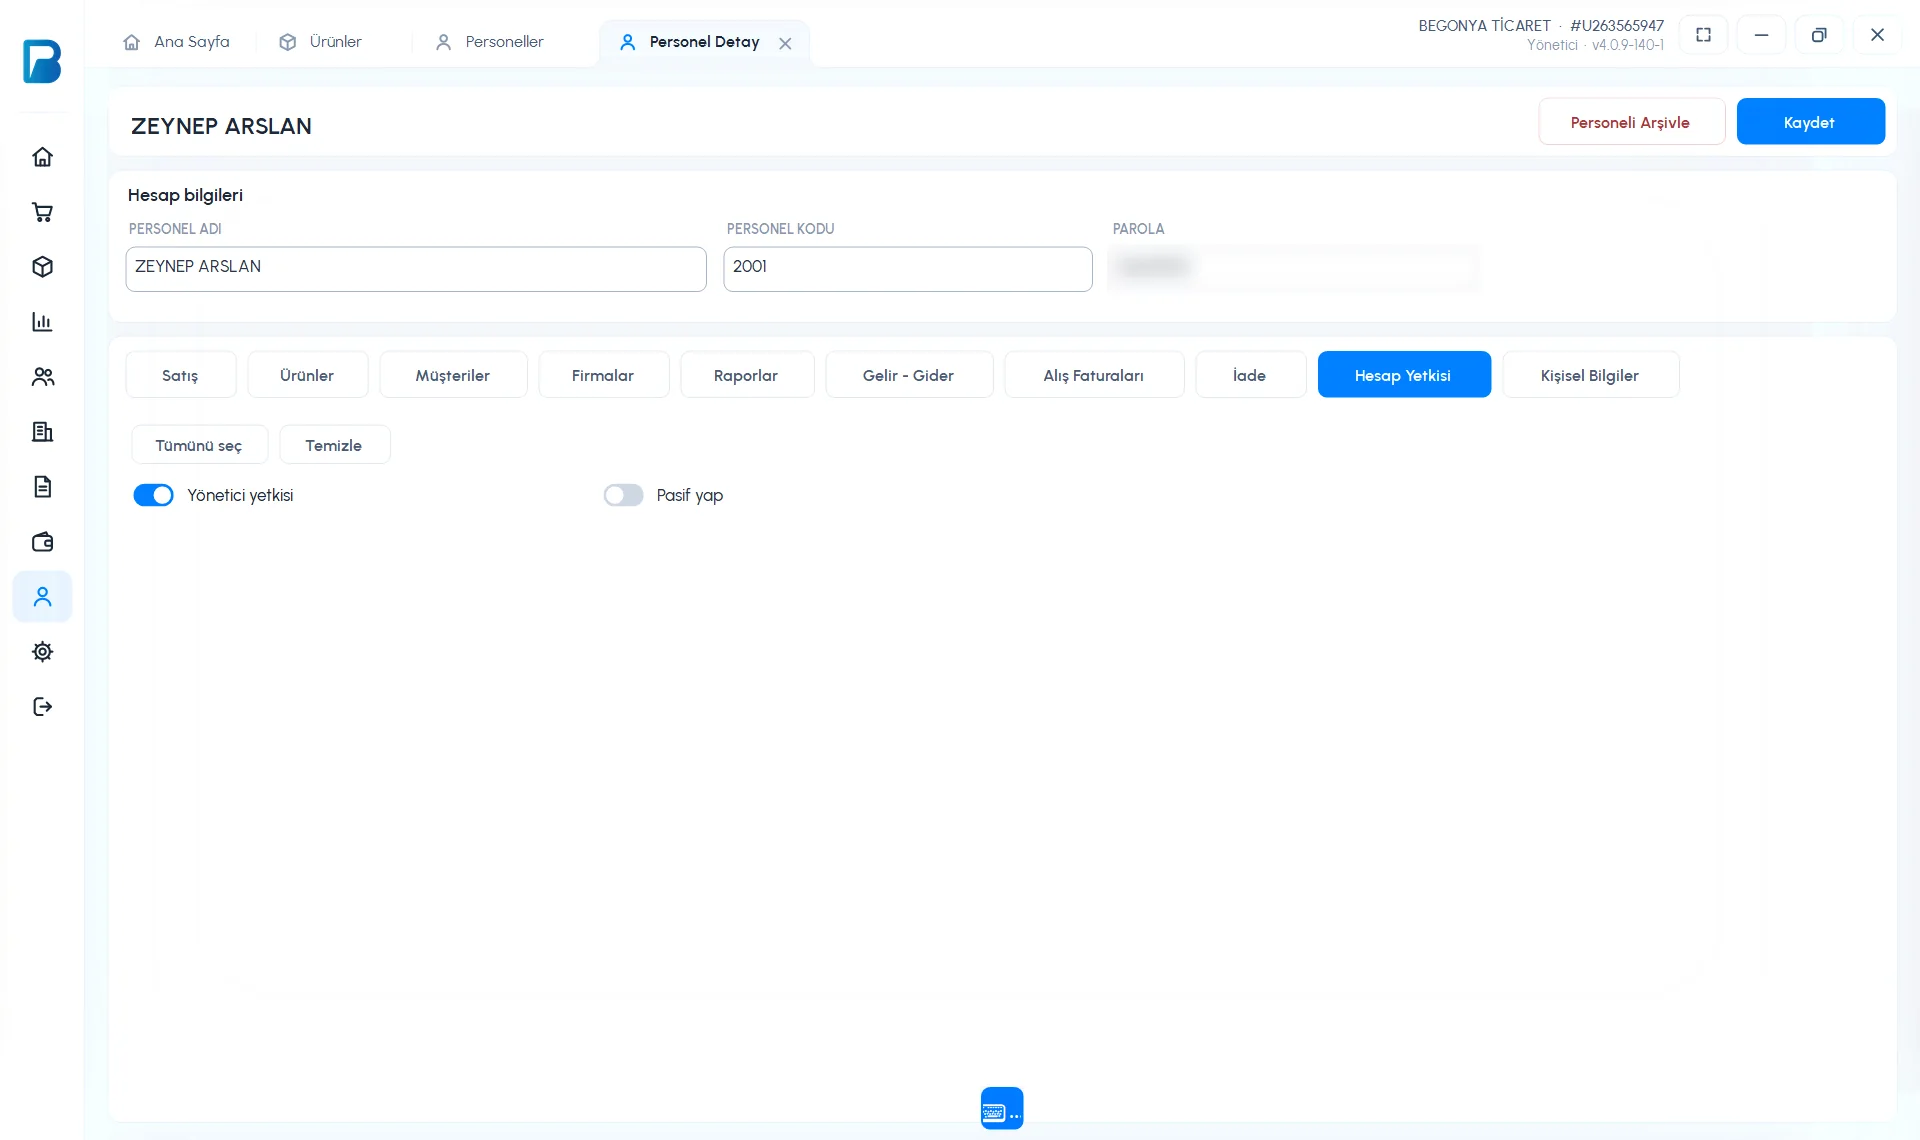Open the on-screen keyboard icon at bottom

tap(1002, 1108)
